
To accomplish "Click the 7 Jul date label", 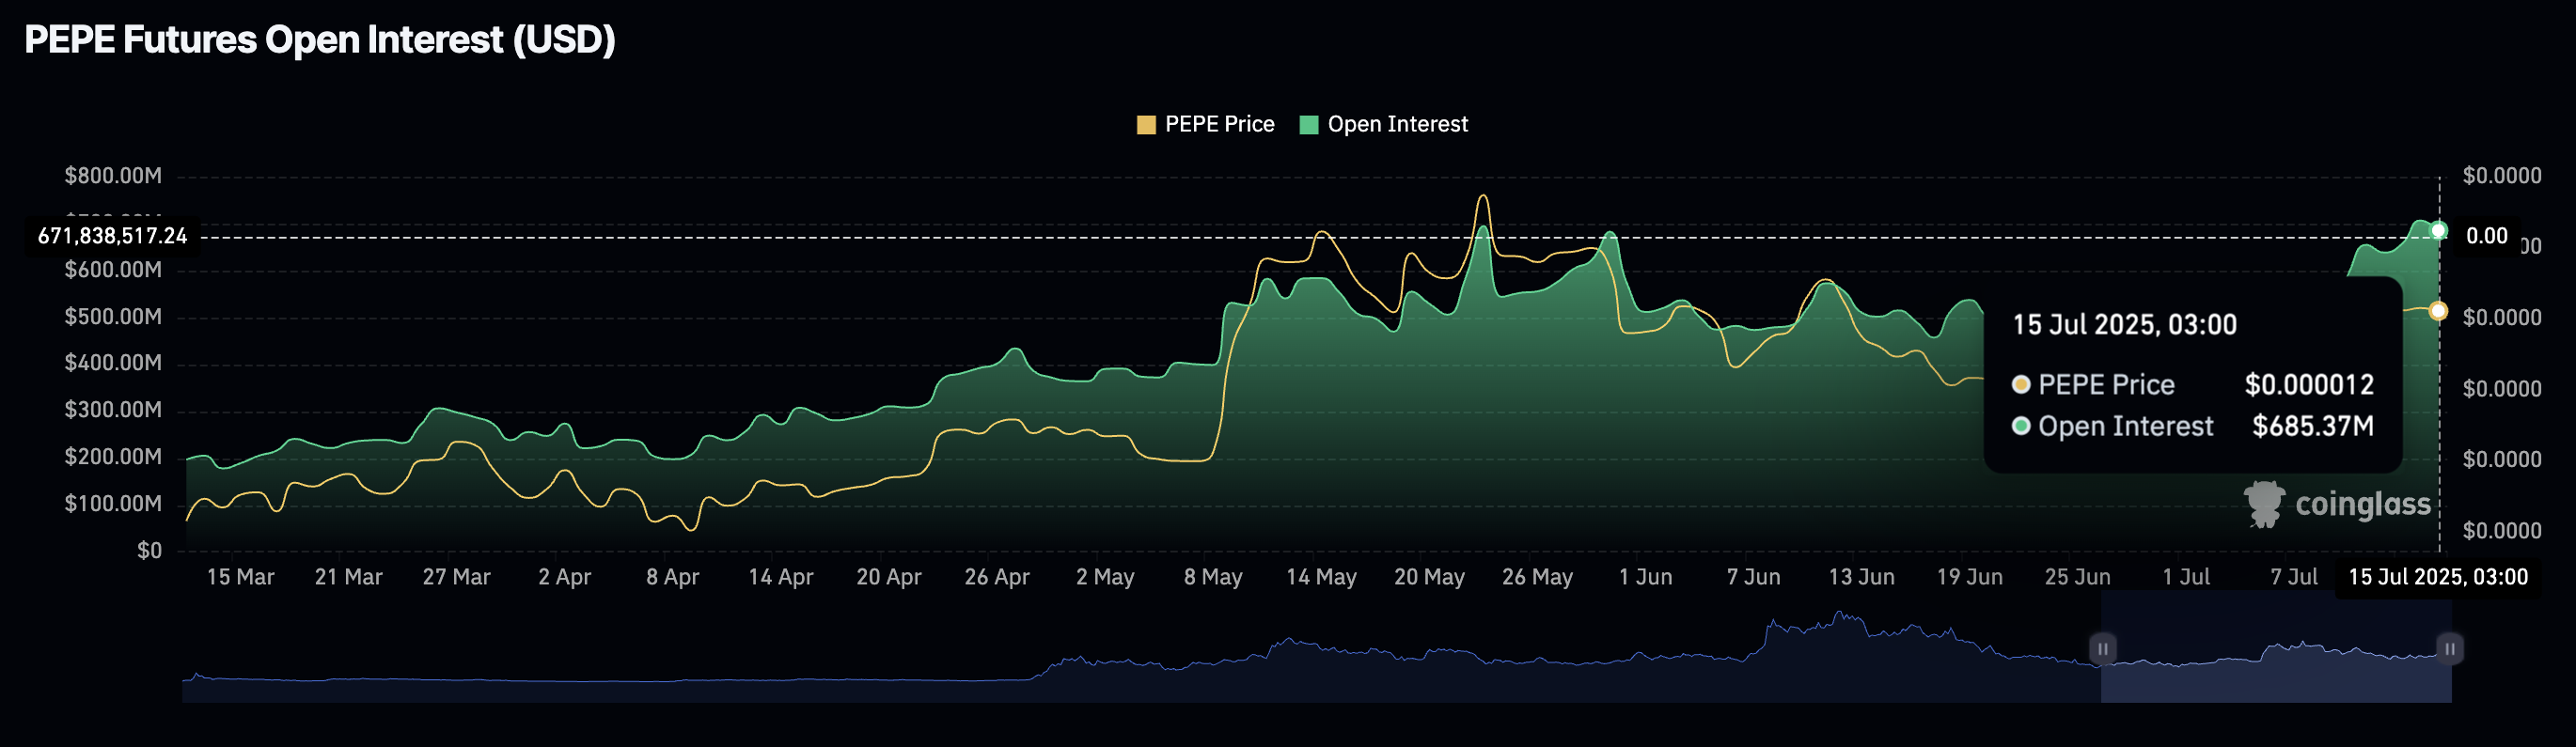I will point(2294,577).
